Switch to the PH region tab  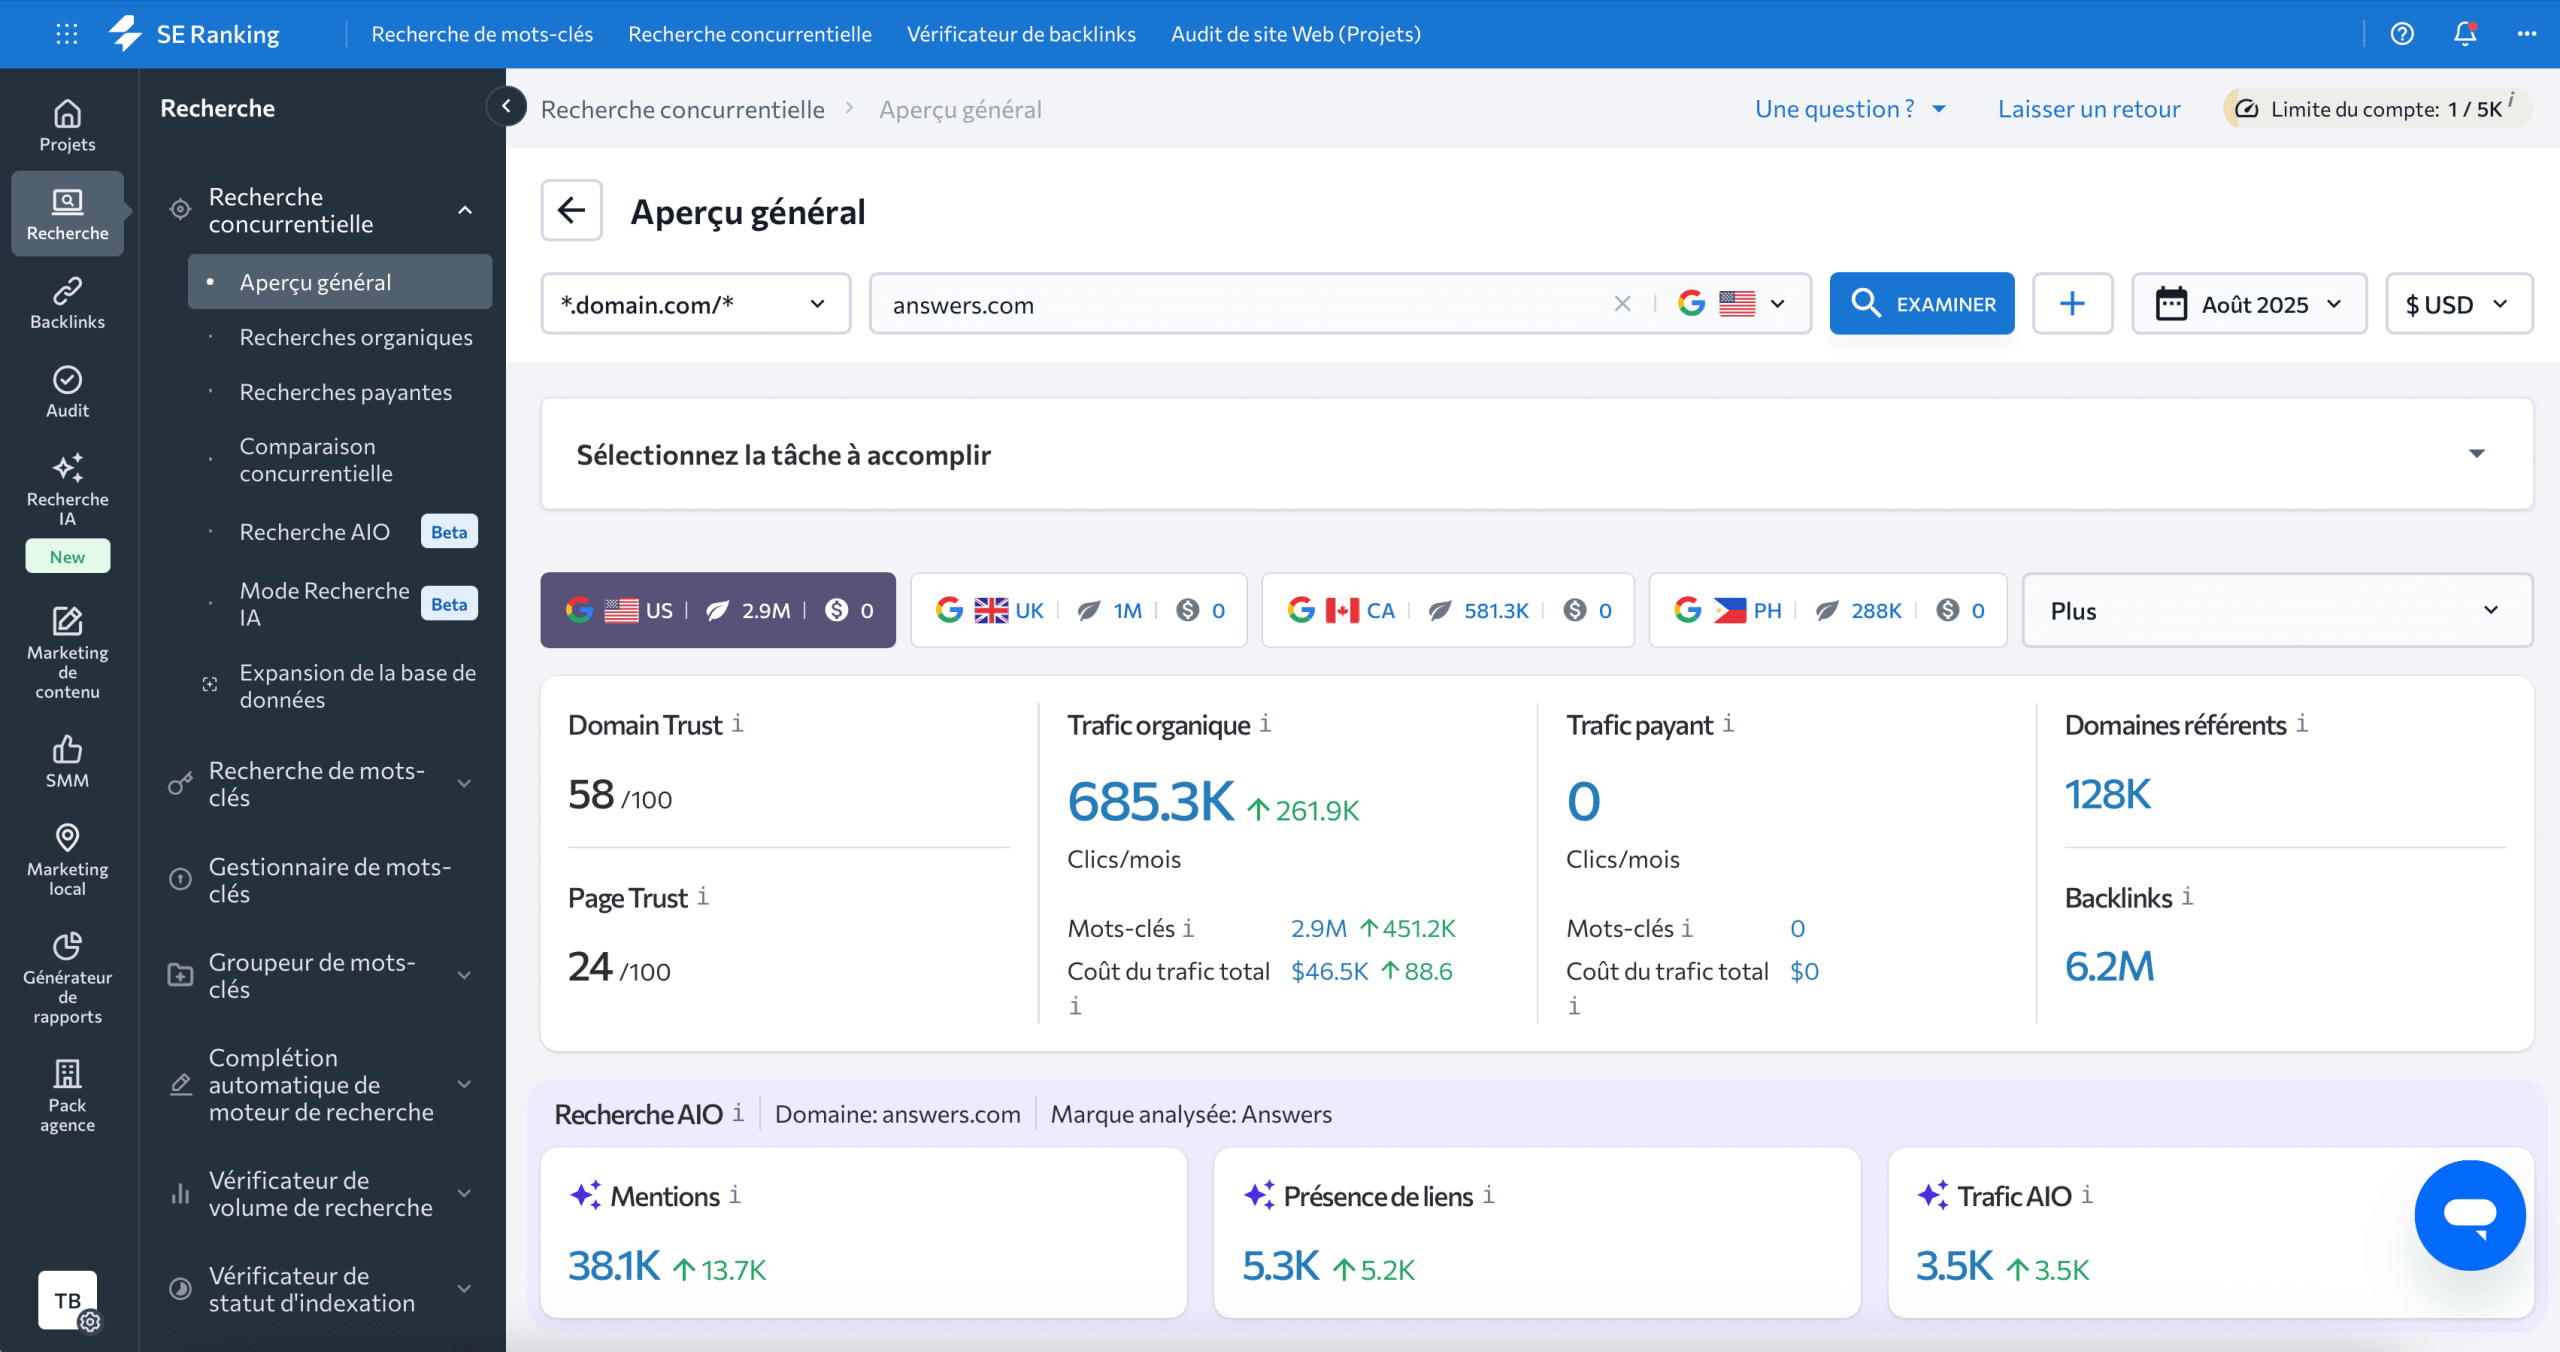pos(1827,610)
